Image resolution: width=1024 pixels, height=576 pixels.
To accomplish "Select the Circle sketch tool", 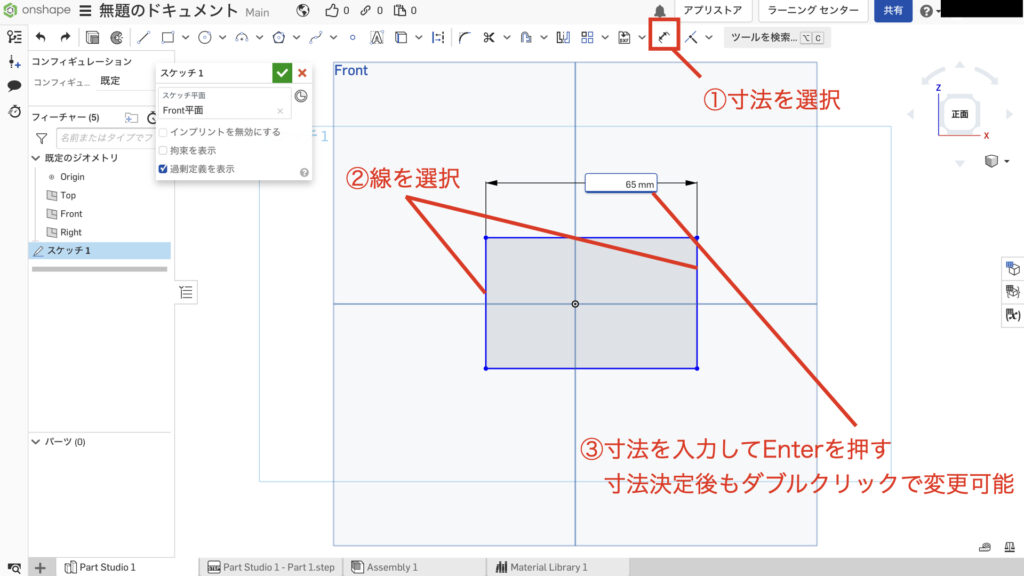I will (x=204, y=37).
